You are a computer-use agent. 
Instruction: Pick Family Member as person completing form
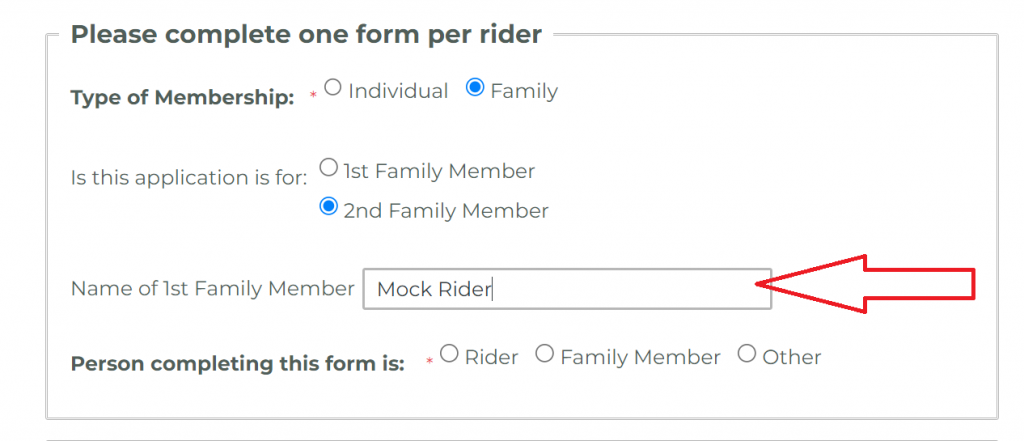[x=544, y=354]
